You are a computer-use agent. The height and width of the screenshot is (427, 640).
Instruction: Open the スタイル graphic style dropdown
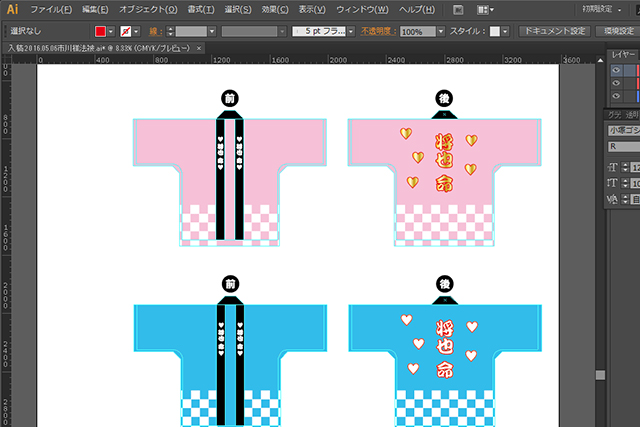(x=505, y=31)
